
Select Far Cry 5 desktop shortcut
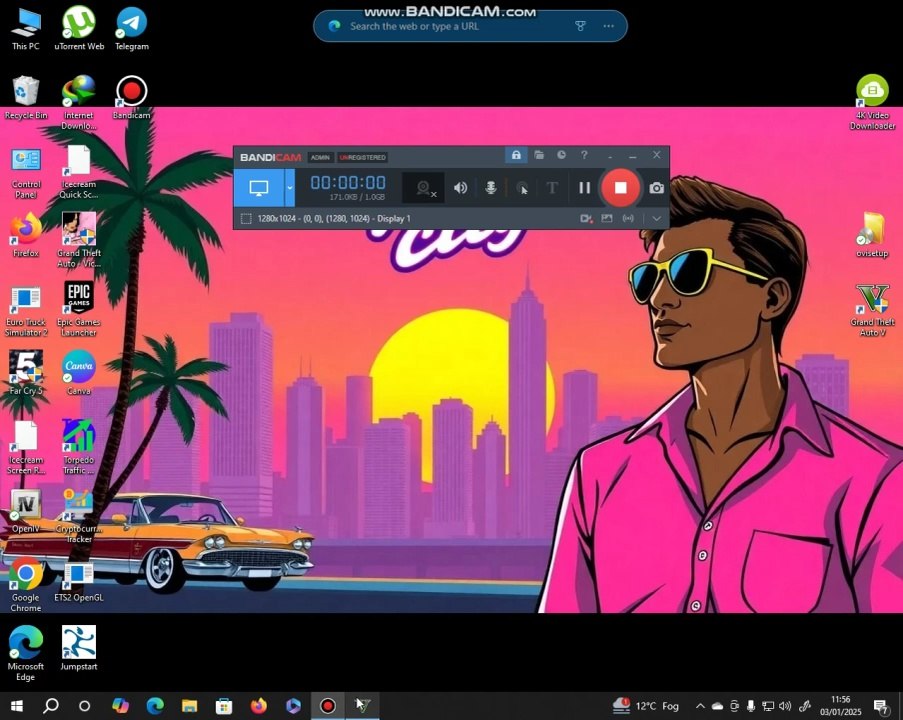pos(26,373)
